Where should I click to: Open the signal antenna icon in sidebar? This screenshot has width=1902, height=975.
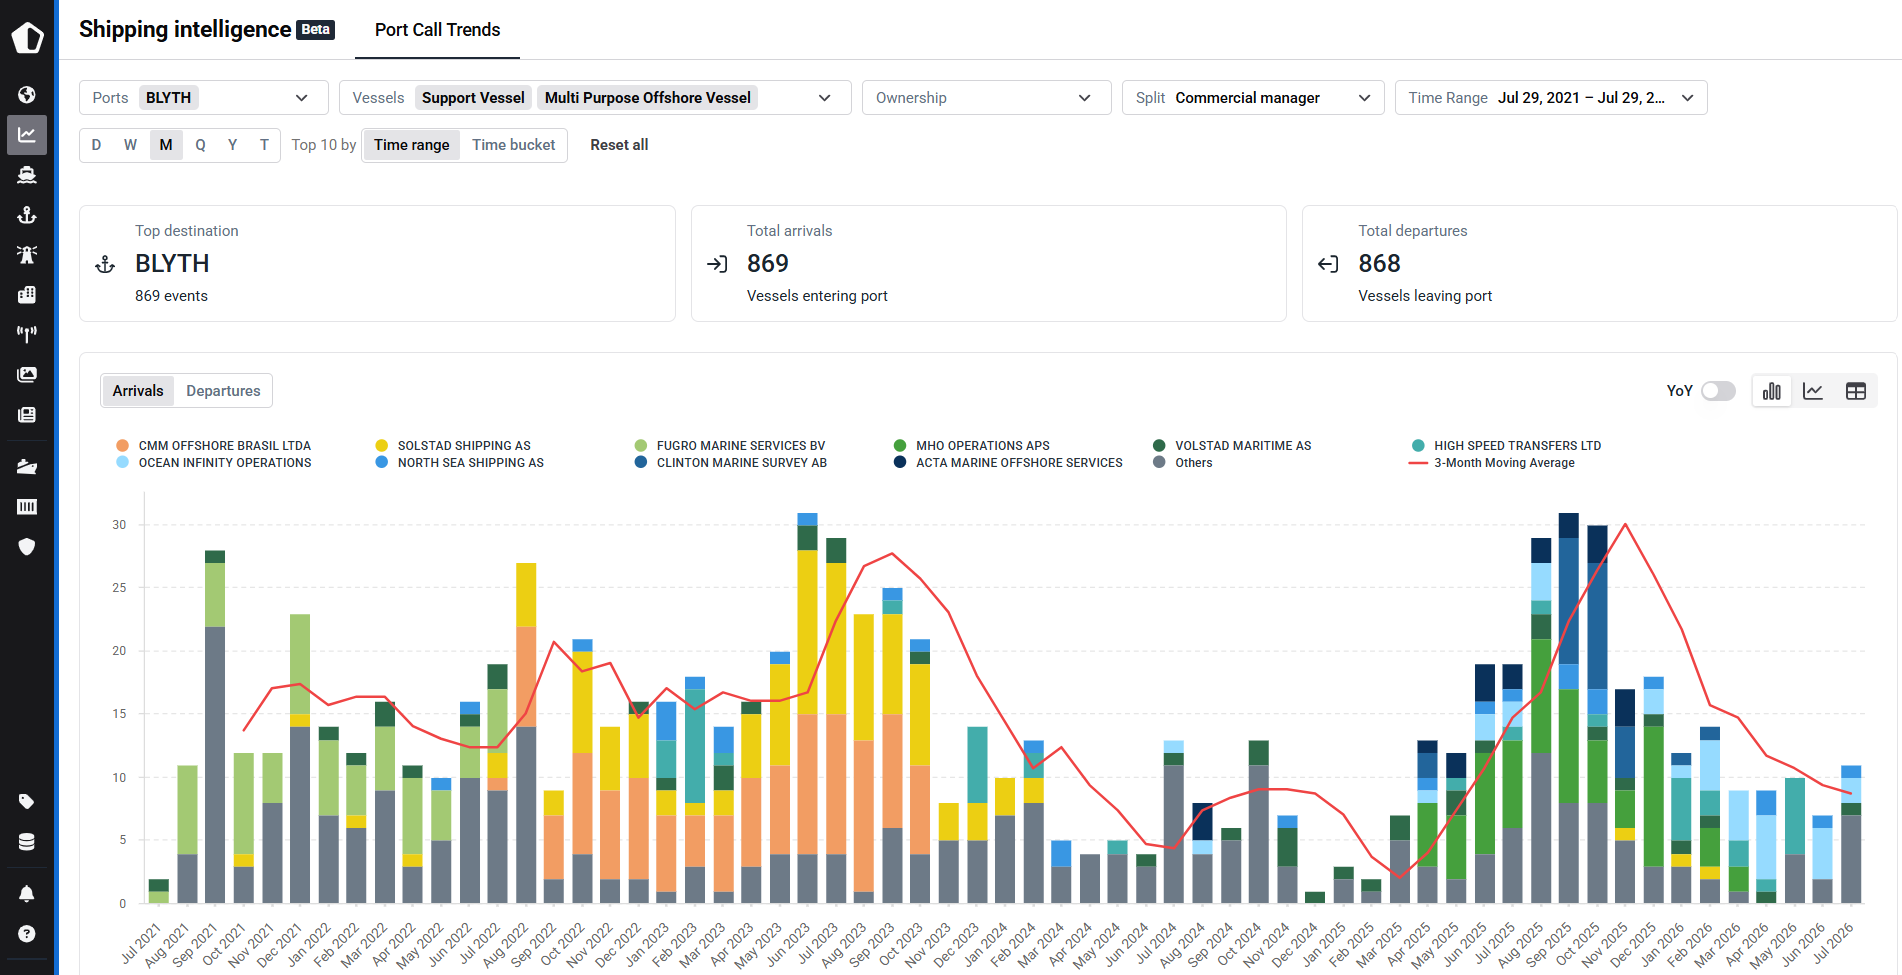click(x=27, y=334)
